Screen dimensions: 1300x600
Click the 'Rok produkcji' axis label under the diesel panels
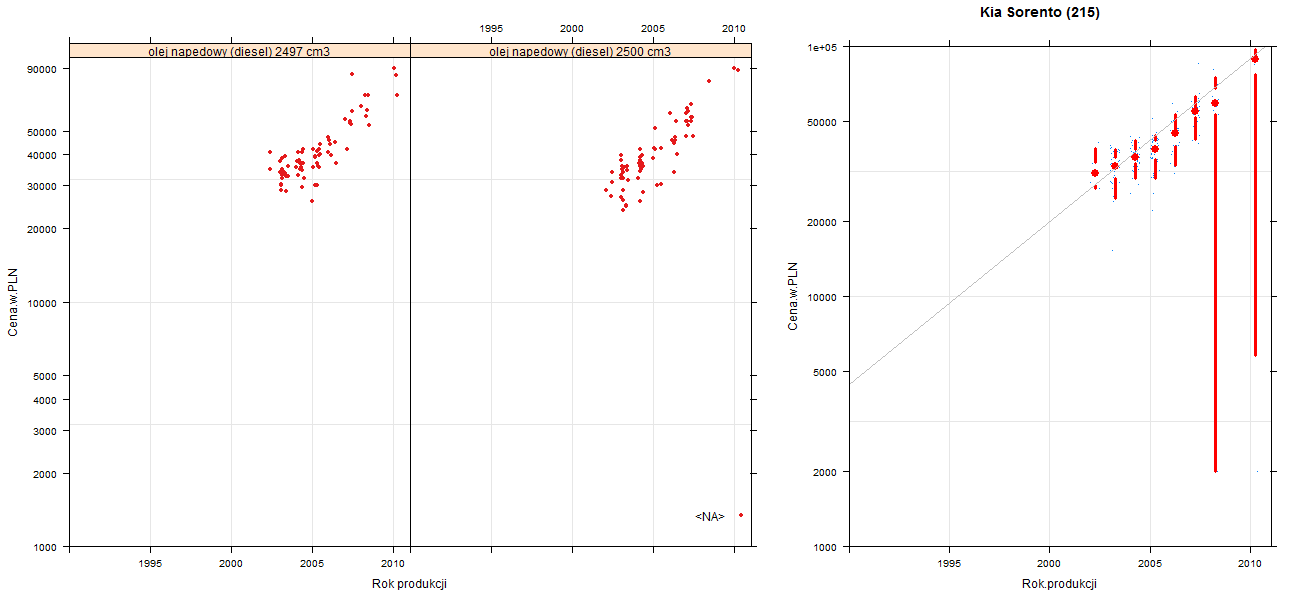pos(409,583)
